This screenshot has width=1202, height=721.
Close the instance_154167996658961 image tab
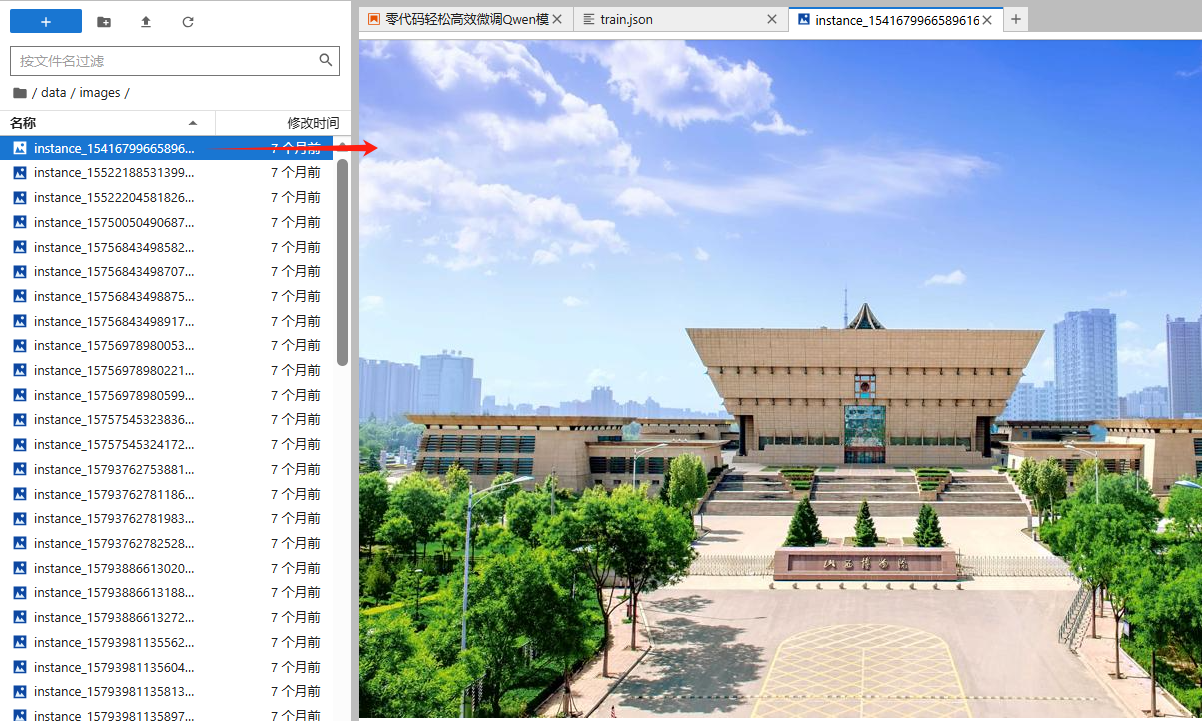[988, 19]
